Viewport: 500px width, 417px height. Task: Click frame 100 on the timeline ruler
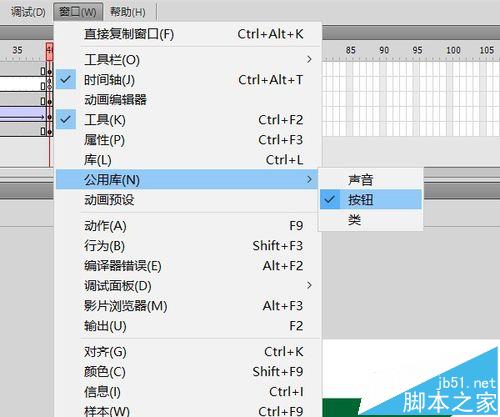coord(453,50)
